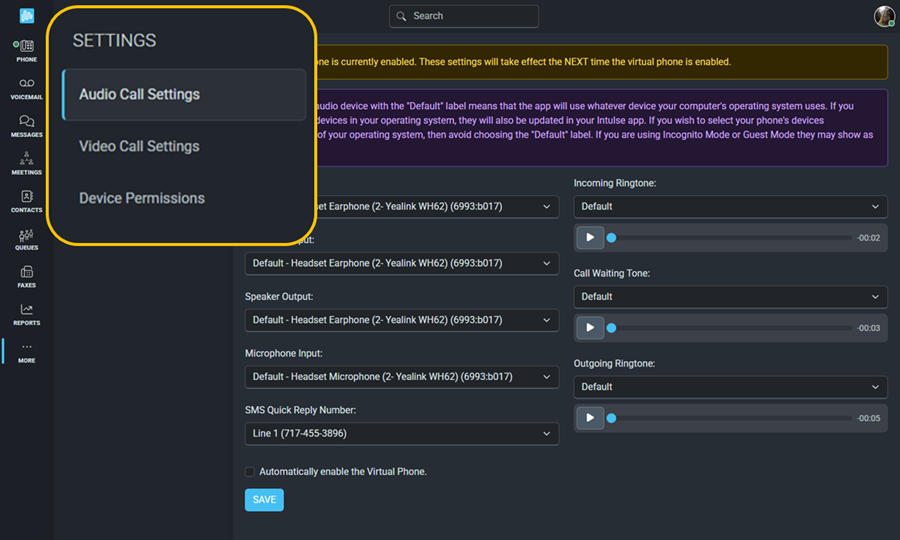This screenshot has width=900, height=540.
Task: Play the Incoming Ringtone preview
Action: [590, 238]
